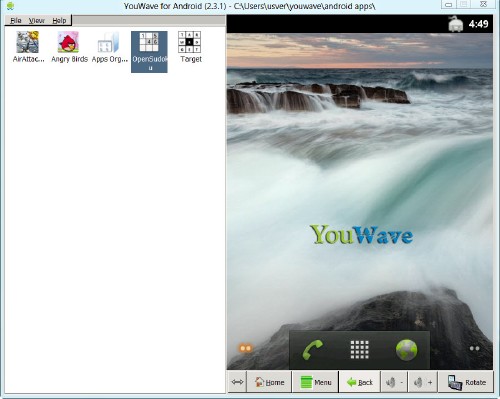The image size is (500, 399).
Task: Open the app drawer grid icon
Action: [x=360, y=350]
